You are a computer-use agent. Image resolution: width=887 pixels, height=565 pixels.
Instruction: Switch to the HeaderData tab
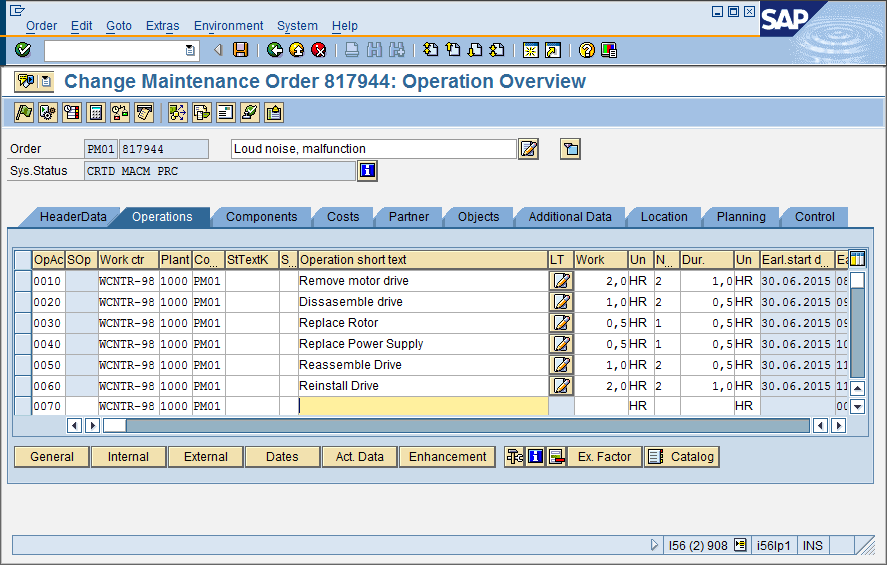point(73,217)
